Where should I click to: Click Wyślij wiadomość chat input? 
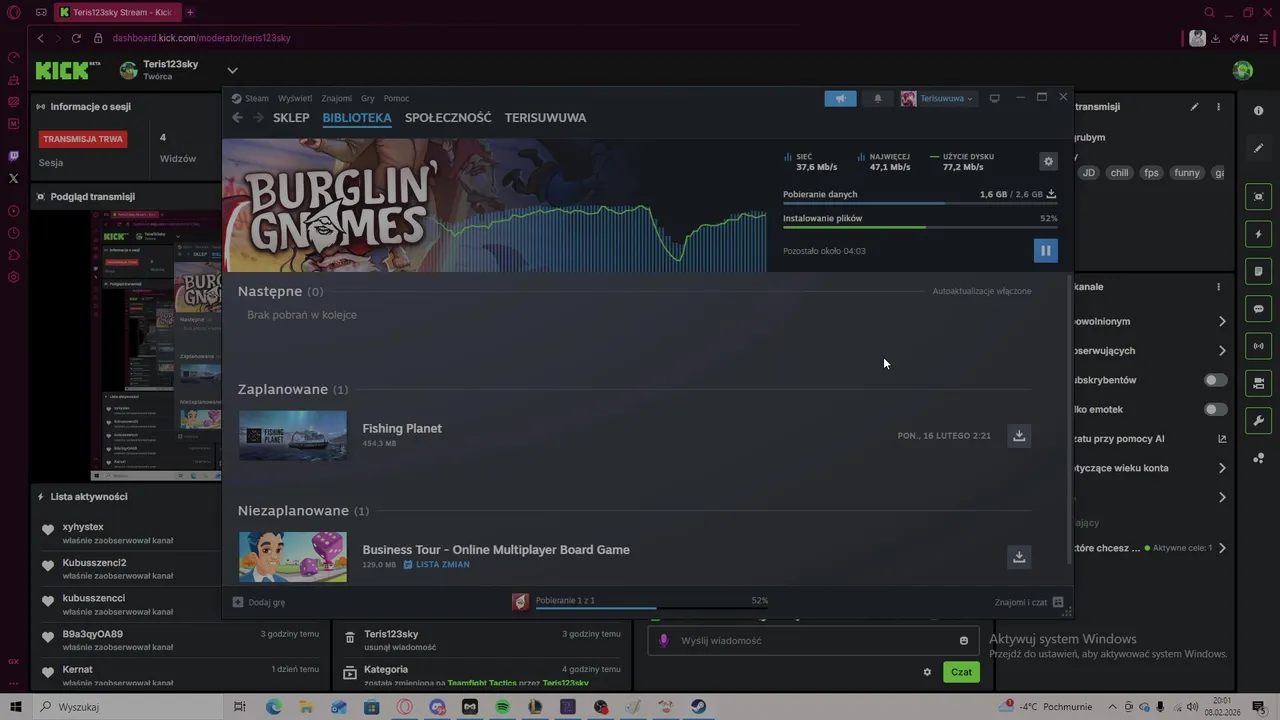point(814,640)
